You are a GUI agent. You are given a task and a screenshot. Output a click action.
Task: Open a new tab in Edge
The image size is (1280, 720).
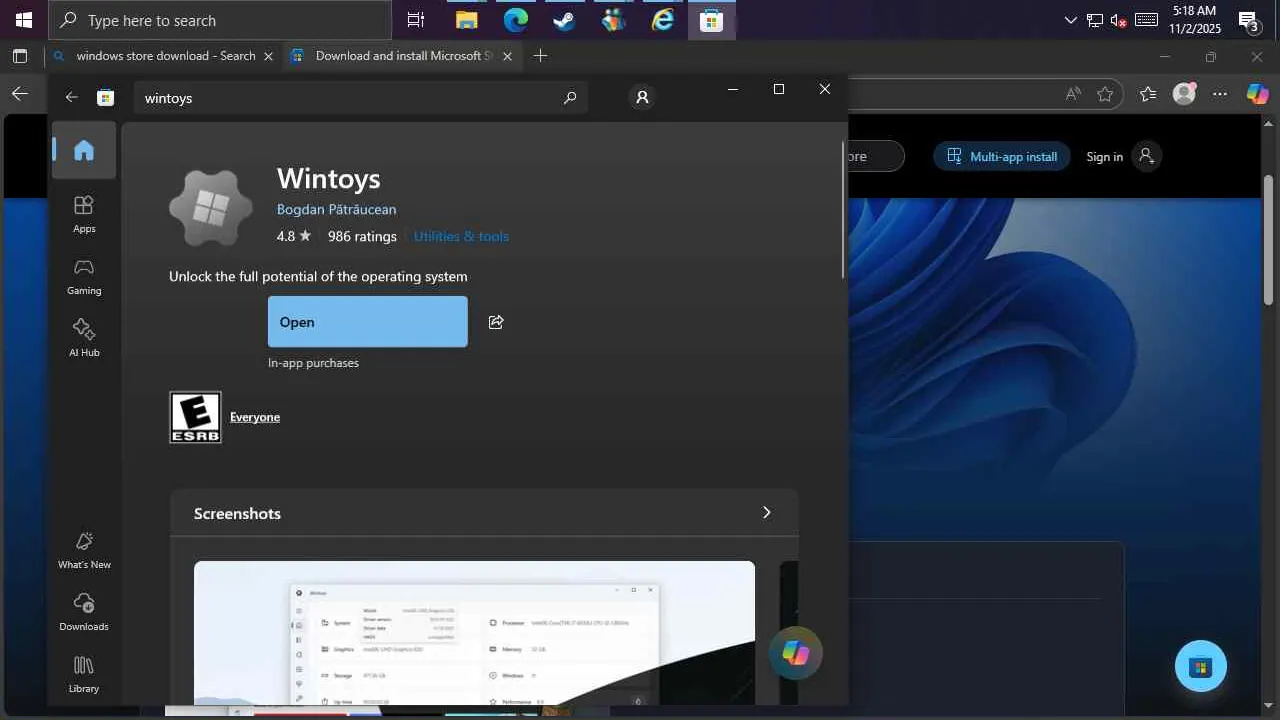point(540,56)
